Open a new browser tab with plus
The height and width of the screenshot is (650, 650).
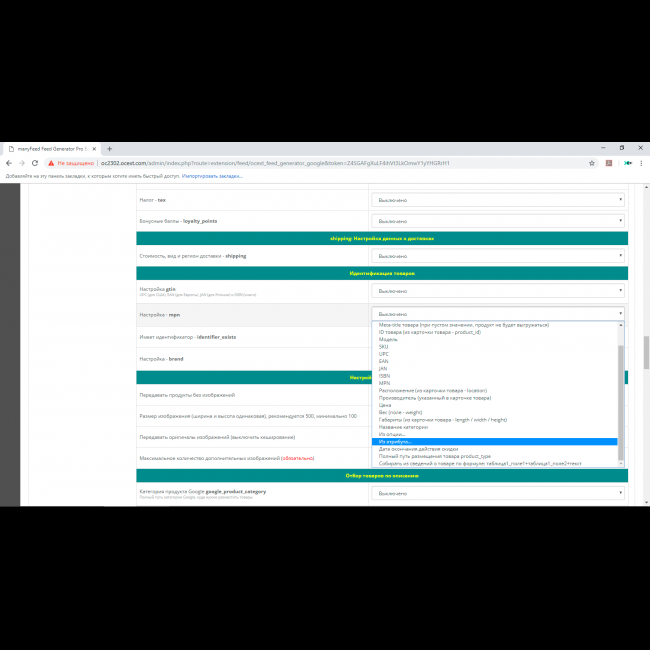(x=109, y=148)
